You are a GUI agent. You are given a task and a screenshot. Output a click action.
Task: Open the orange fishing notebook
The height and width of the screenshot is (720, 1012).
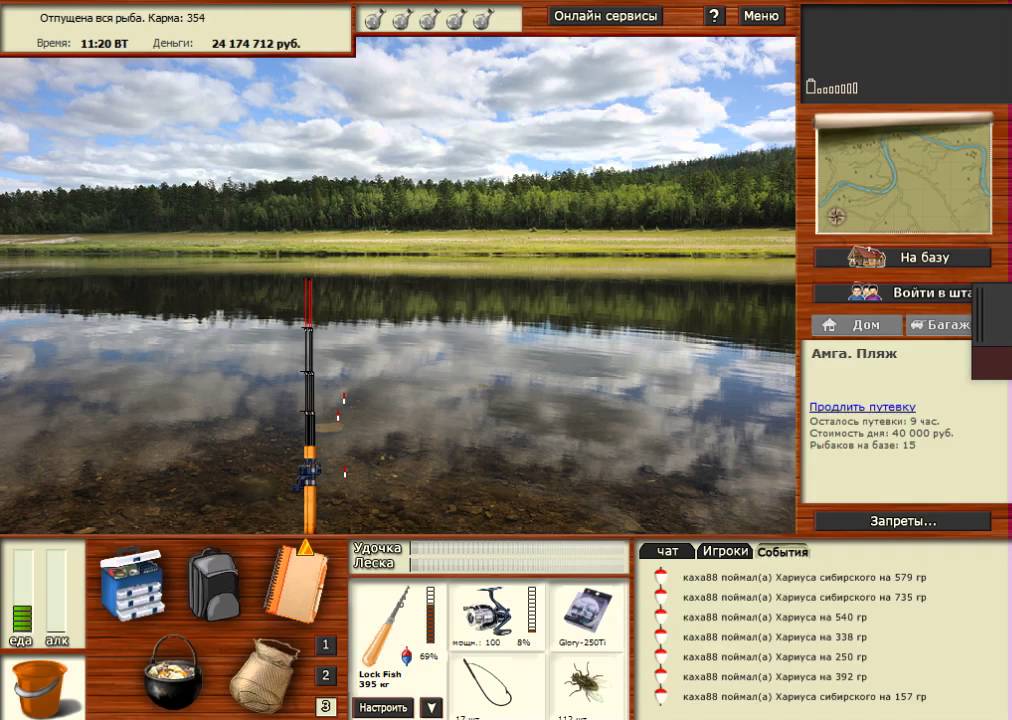point(296,586)
